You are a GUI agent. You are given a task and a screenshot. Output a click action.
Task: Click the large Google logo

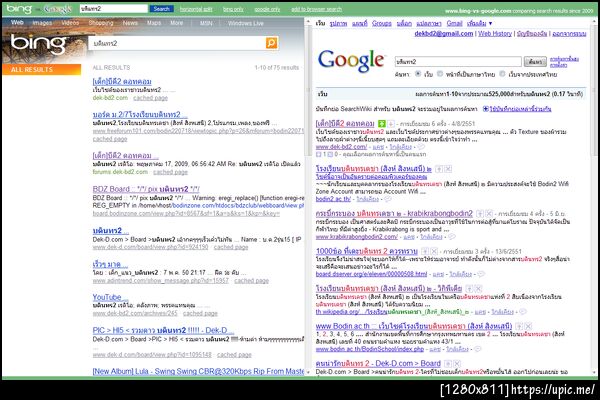(x=351, y=60)
